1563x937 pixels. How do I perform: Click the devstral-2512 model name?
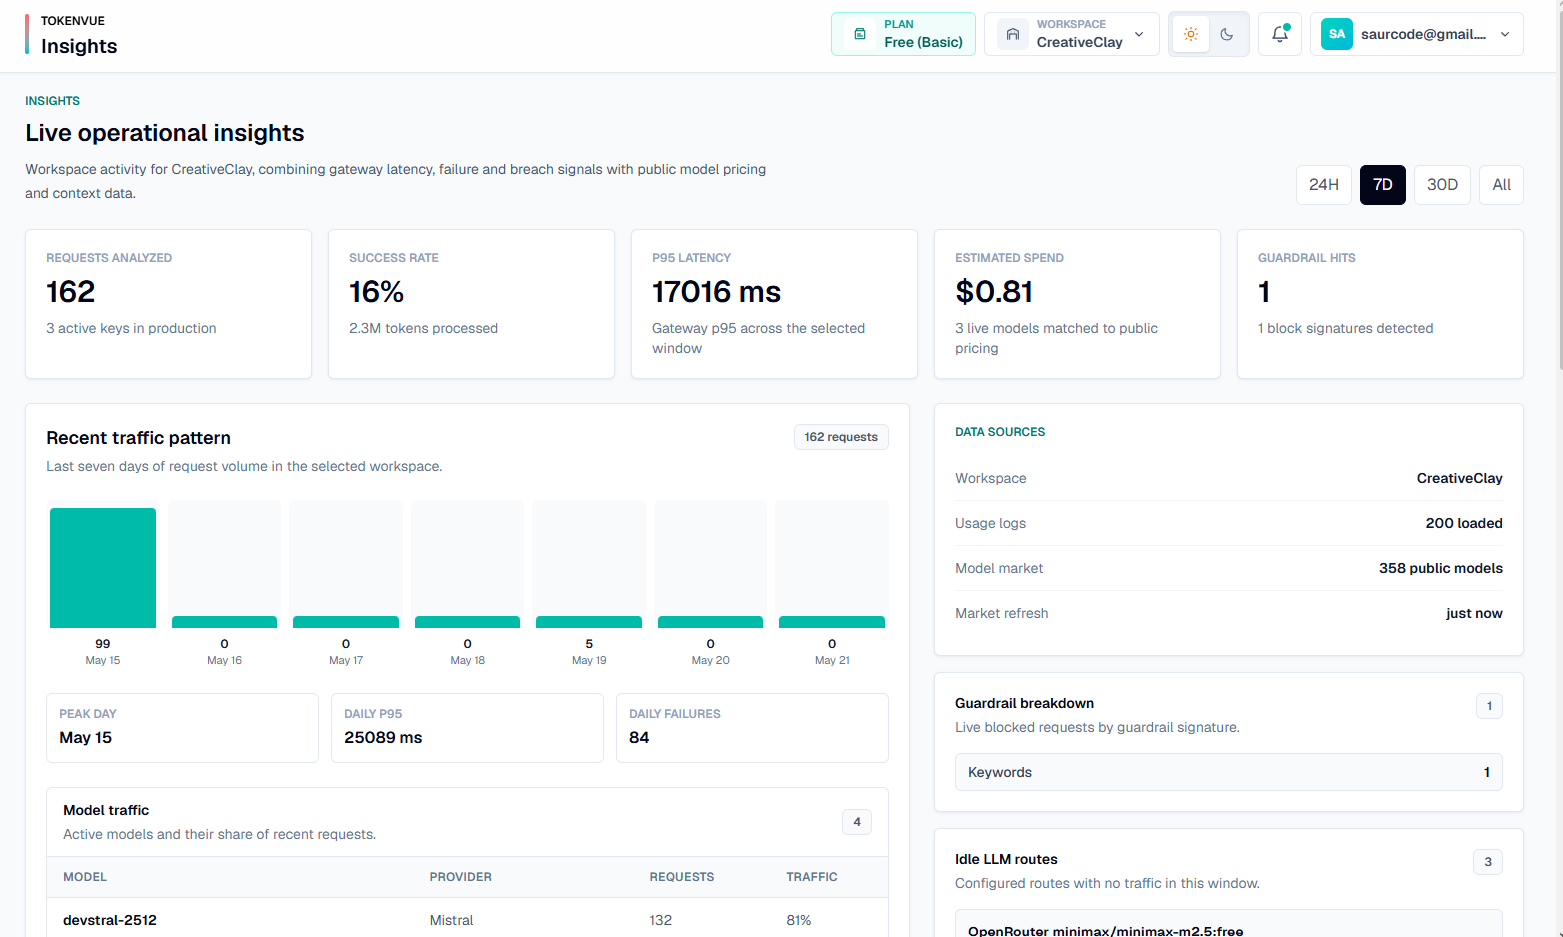[x=110, y=920]
